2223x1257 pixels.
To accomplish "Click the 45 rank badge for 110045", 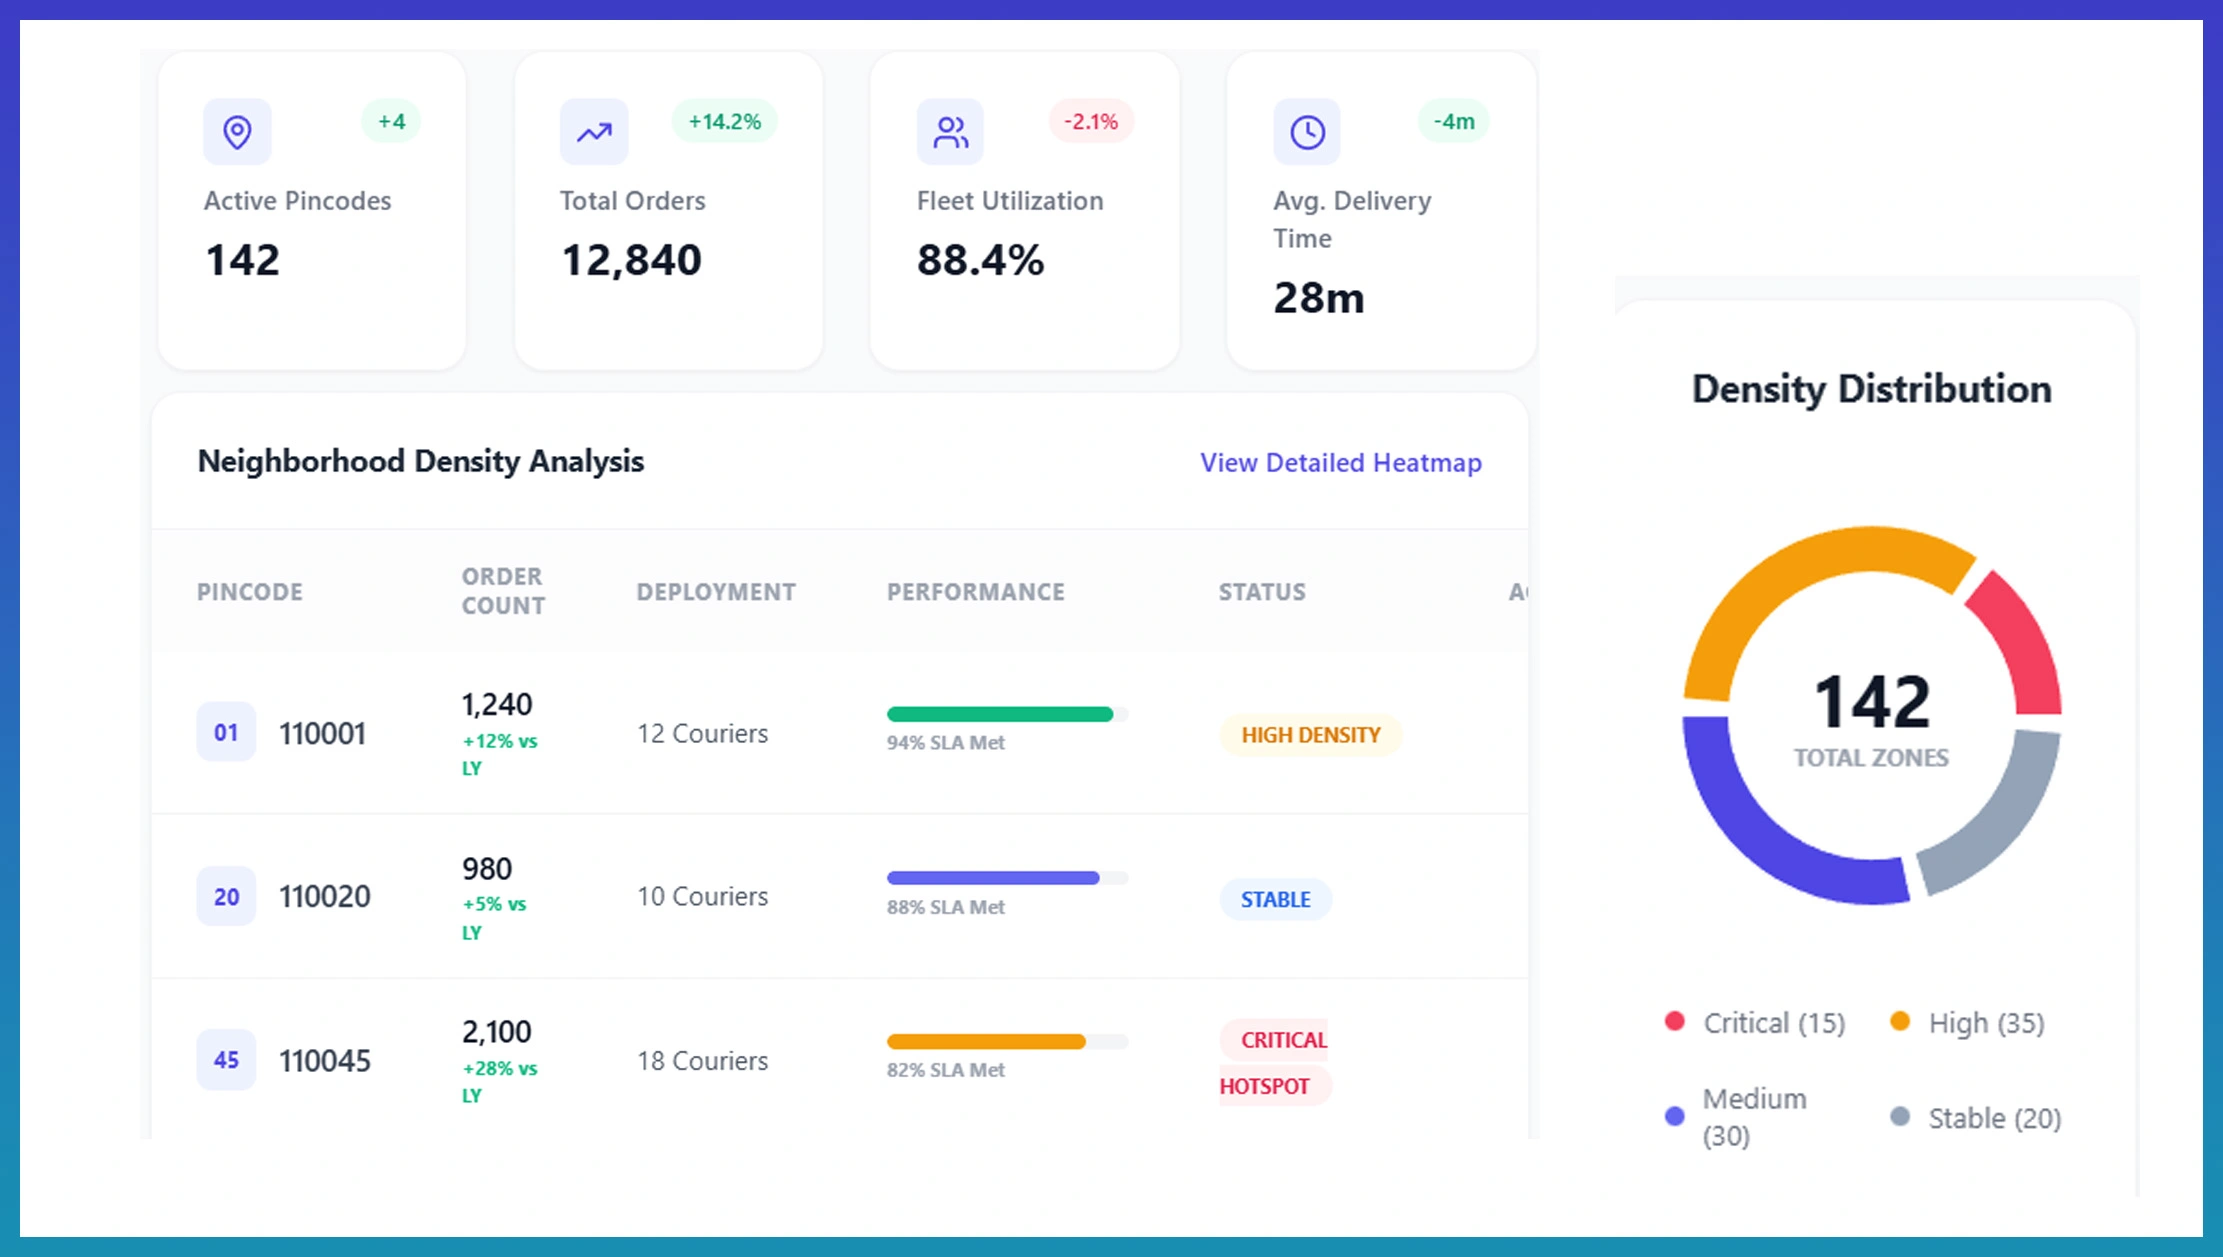I will click(x=226, y=1060).
